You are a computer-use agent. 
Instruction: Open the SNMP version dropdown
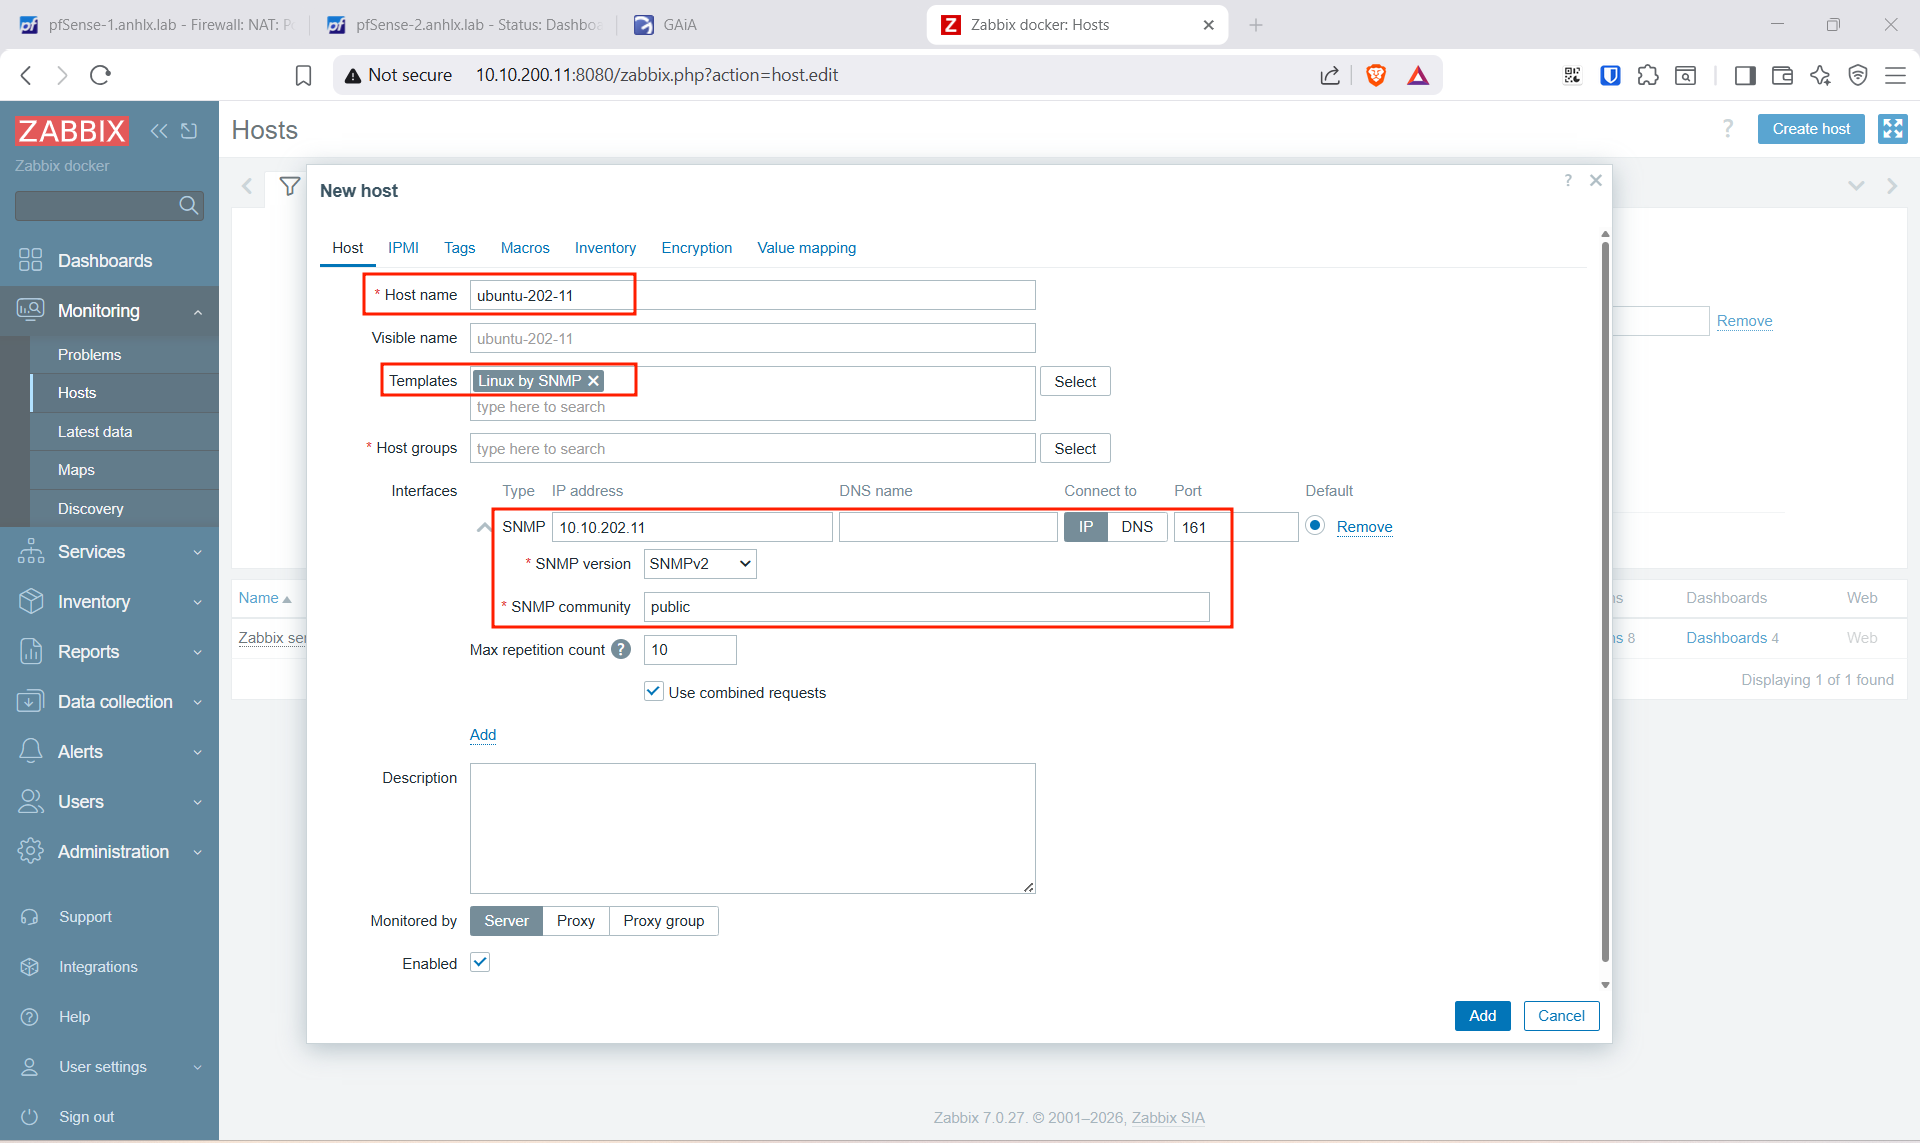(700, 564)
